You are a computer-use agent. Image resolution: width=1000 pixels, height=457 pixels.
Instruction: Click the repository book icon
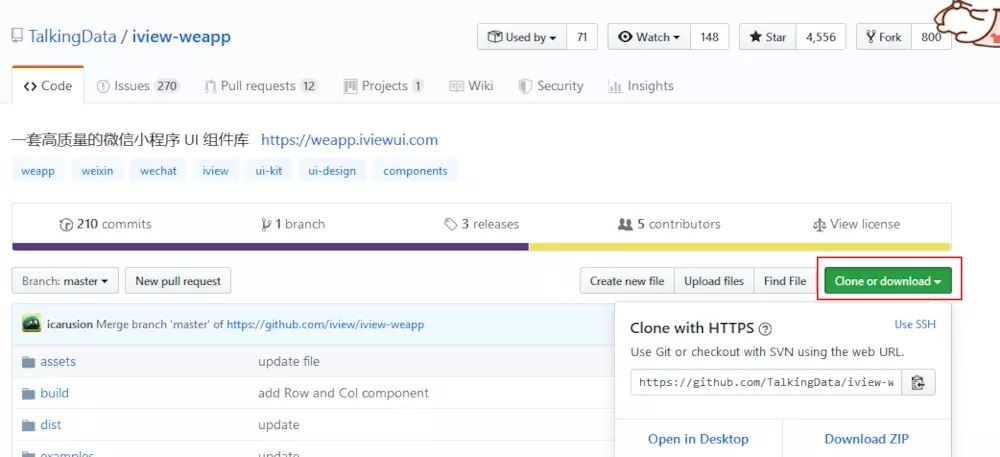click(x=17, y=36)
